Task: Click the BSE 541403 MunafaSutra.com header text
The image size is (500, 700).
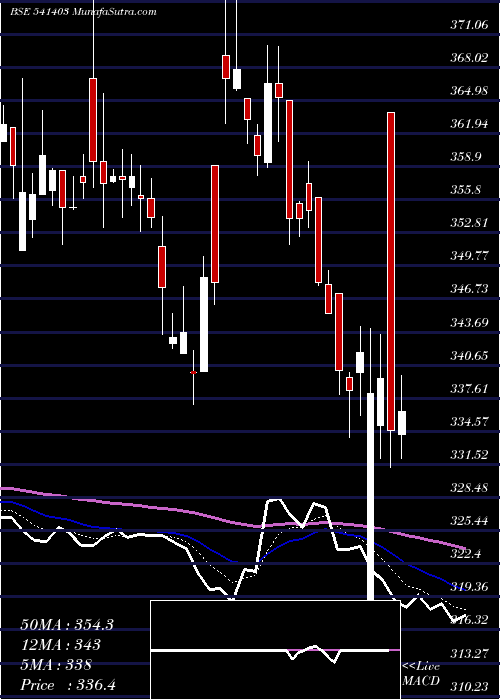Action: click(83, 12)
